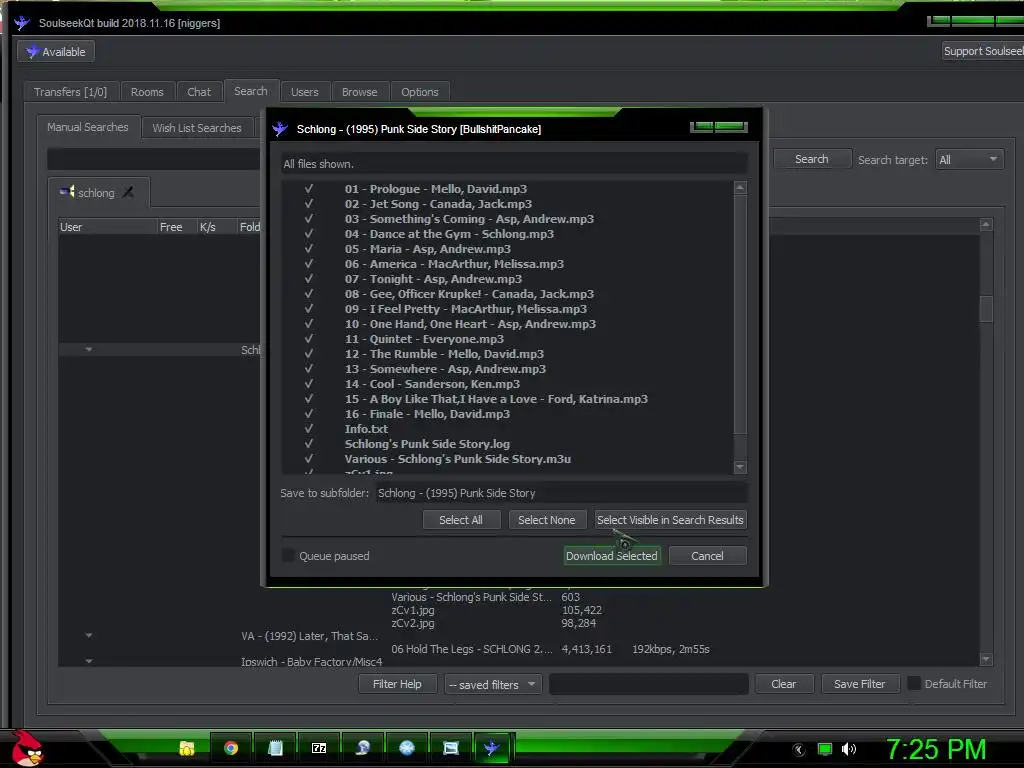
Task: Click the file list scroll down arrow
Action: (740, 467)
